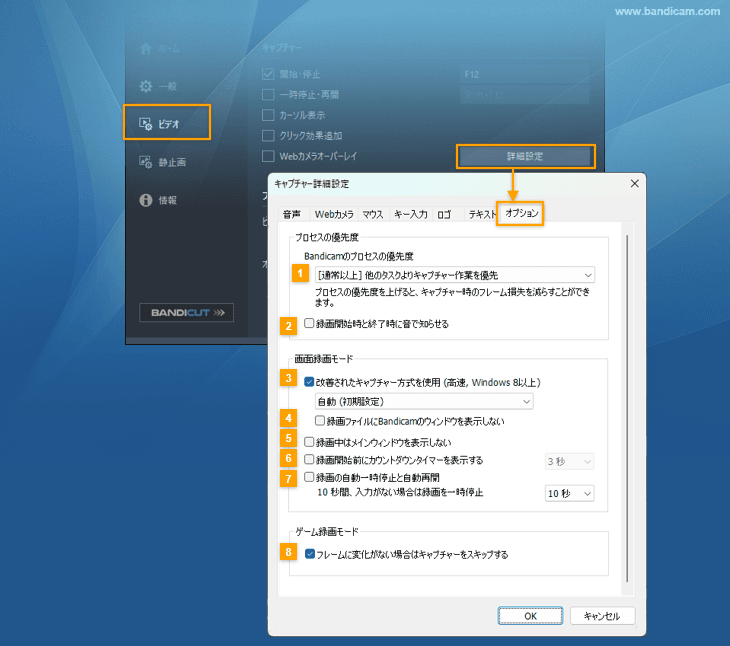Toggle フレームに変化がない場合はキャプチャーをスキップする checkbox
The image size is (730, 646).
tap(310, 554)
